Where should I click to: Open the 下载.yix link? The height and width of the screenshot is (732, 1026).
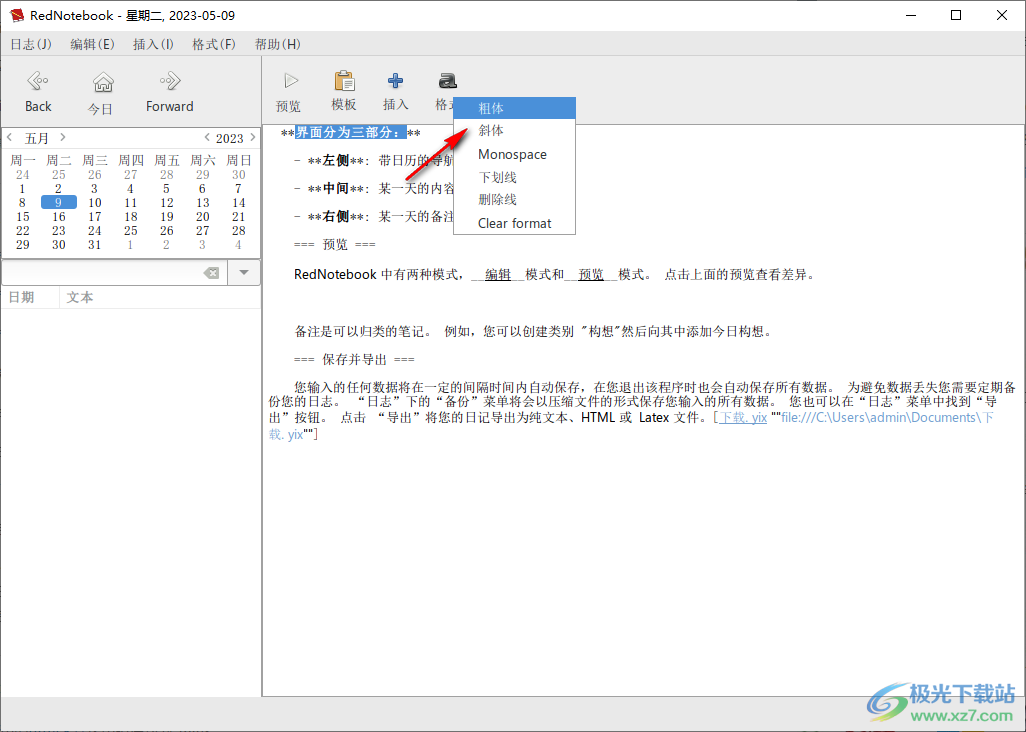point(743,417)
